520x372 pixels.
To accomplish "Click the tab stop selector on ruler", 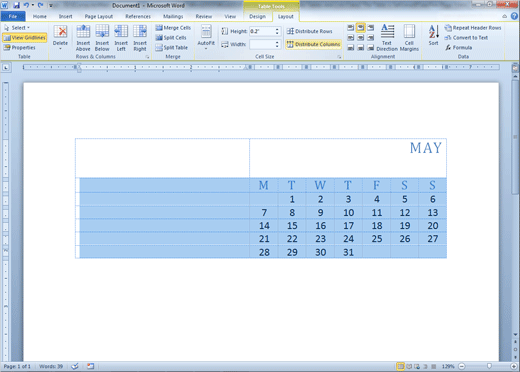I will [6, 68].
